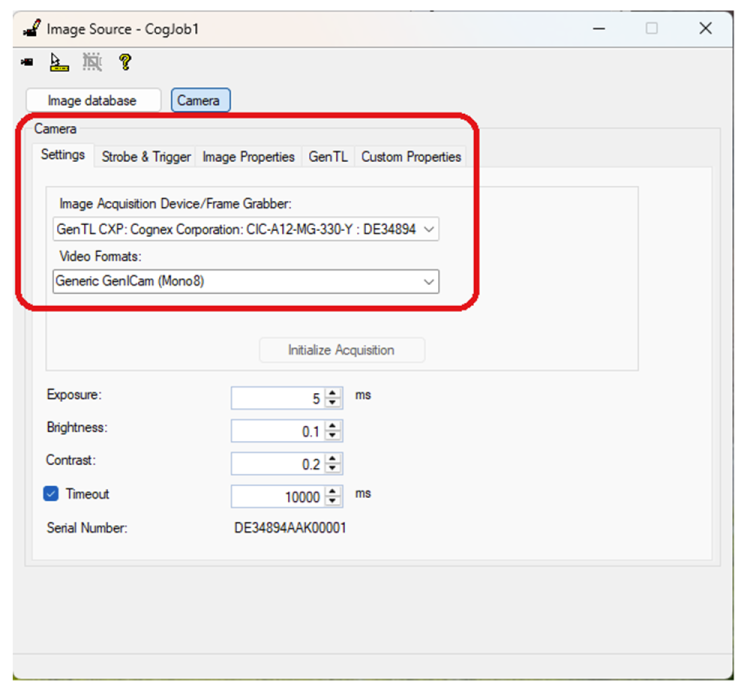Click the yellow pointer tool icon
Screen dimensions: 740x689
[x=58, y=63]
